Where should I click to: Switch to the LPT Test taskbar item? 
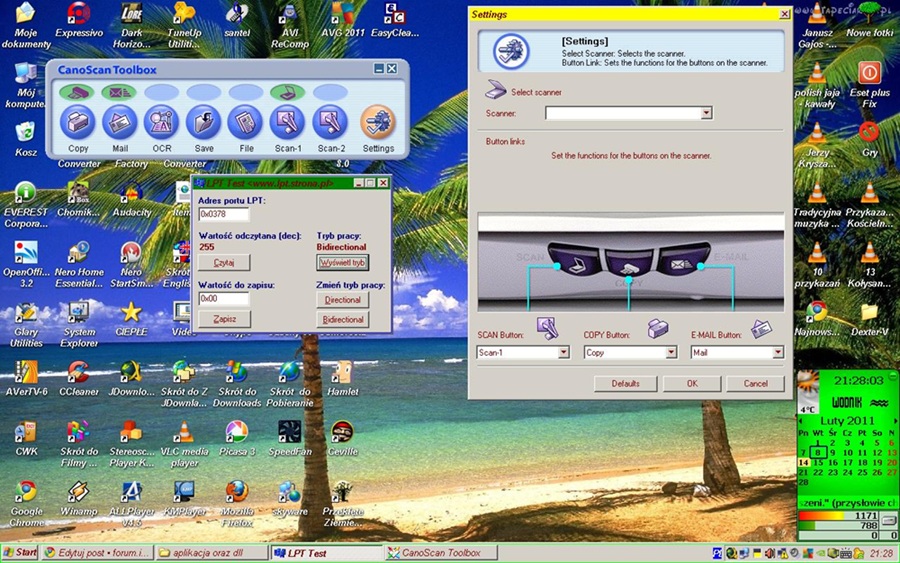[325, 553]
